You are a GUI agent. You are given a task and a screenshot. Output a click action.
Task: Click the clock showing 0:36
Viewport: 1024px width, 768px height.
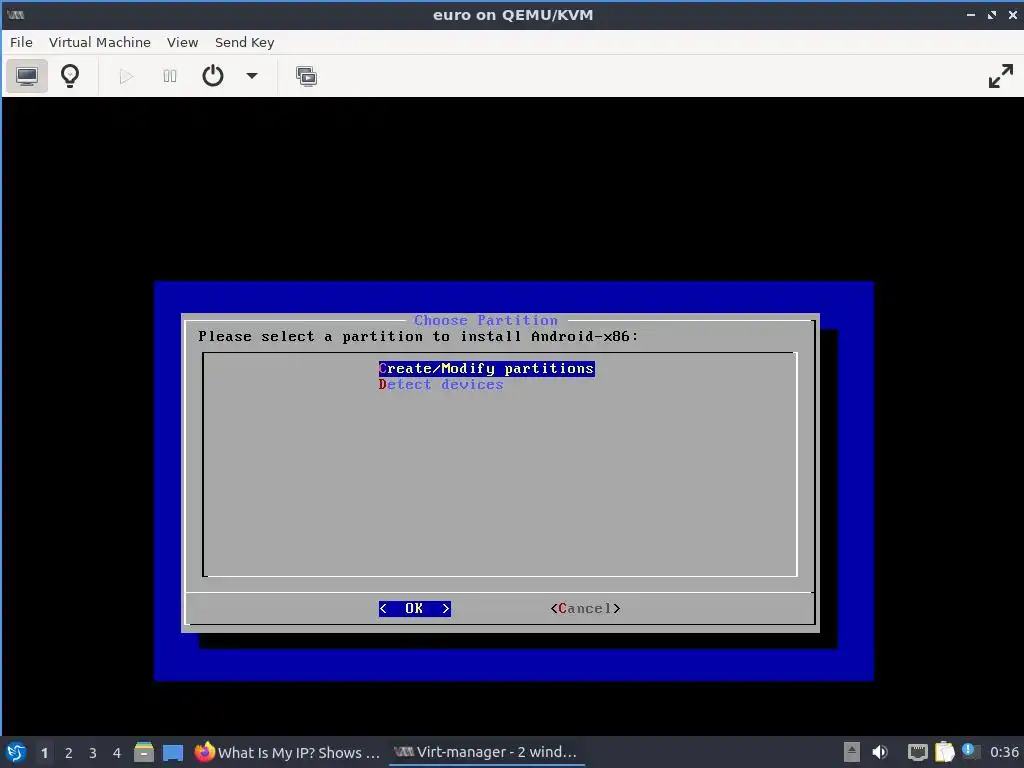pyautogui.click(x=1004, y=752)
